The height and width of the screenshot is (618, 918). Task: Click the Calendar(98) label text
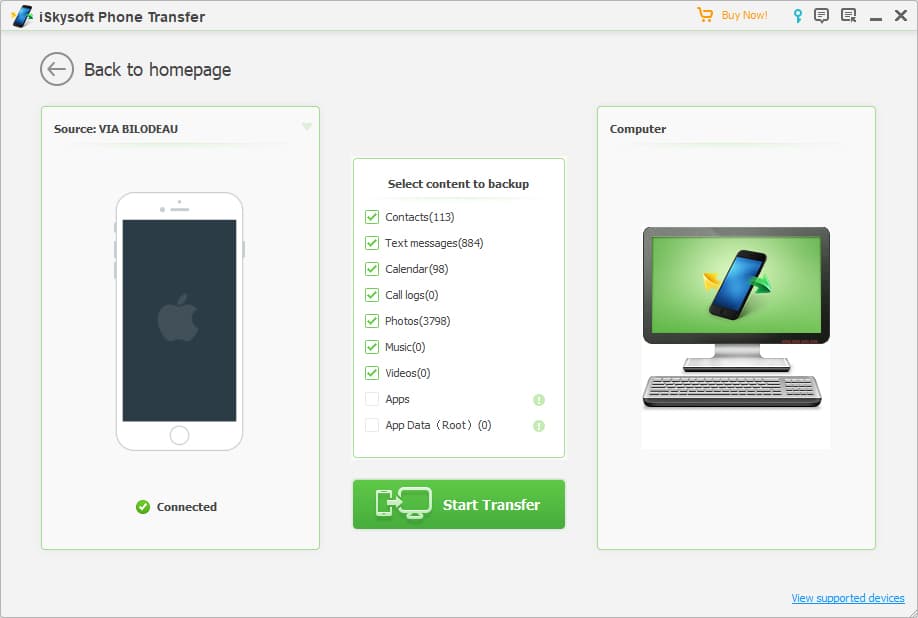(x=416, y=269)
